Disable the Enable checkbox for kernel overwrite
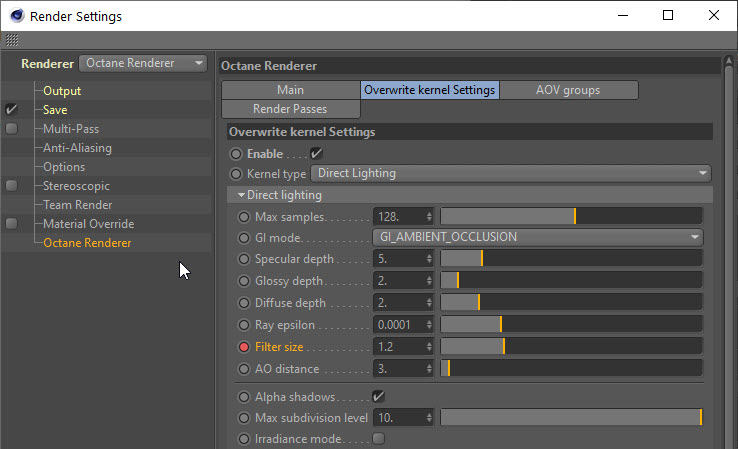 (317, 154)
